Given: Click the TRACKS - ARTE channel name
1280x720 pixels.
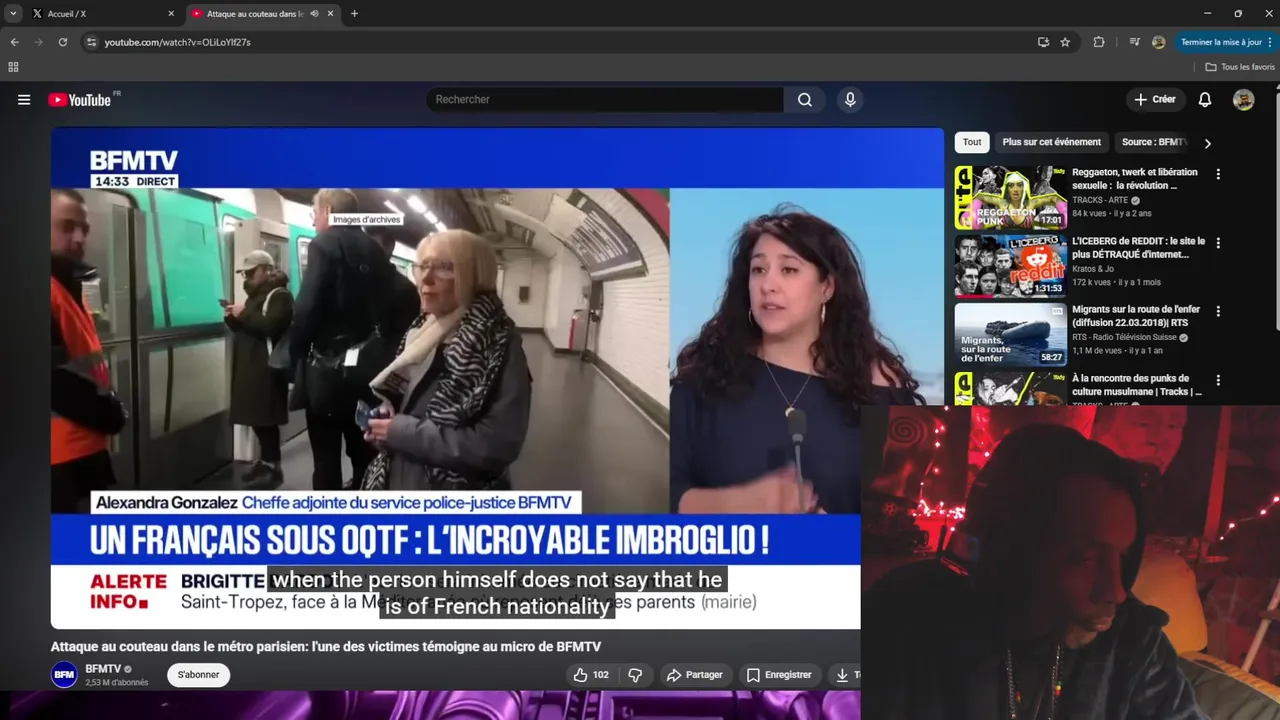Looking at the screenshot, I should click(x=1100, y=200).
